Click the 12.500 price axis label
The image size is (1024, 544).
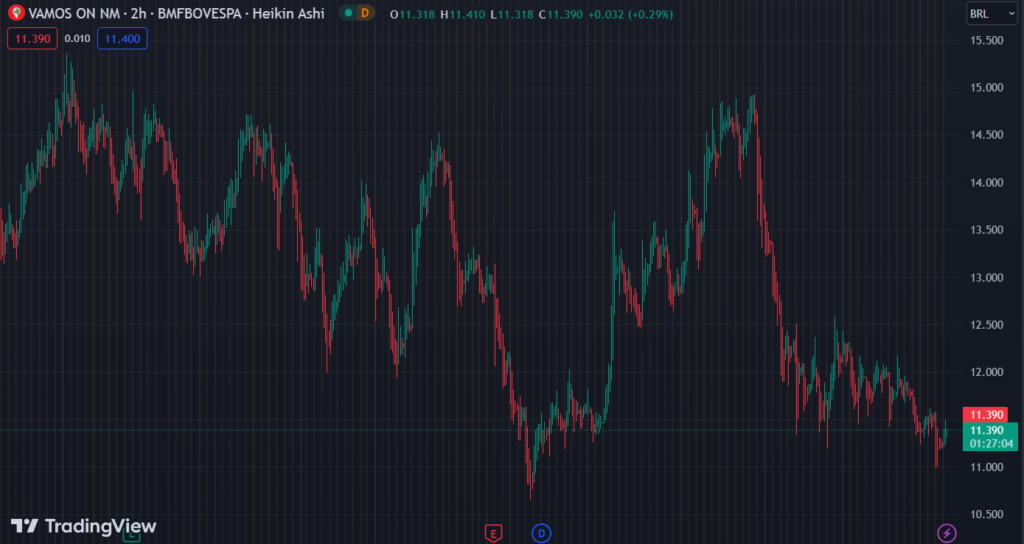pos(986,325)
